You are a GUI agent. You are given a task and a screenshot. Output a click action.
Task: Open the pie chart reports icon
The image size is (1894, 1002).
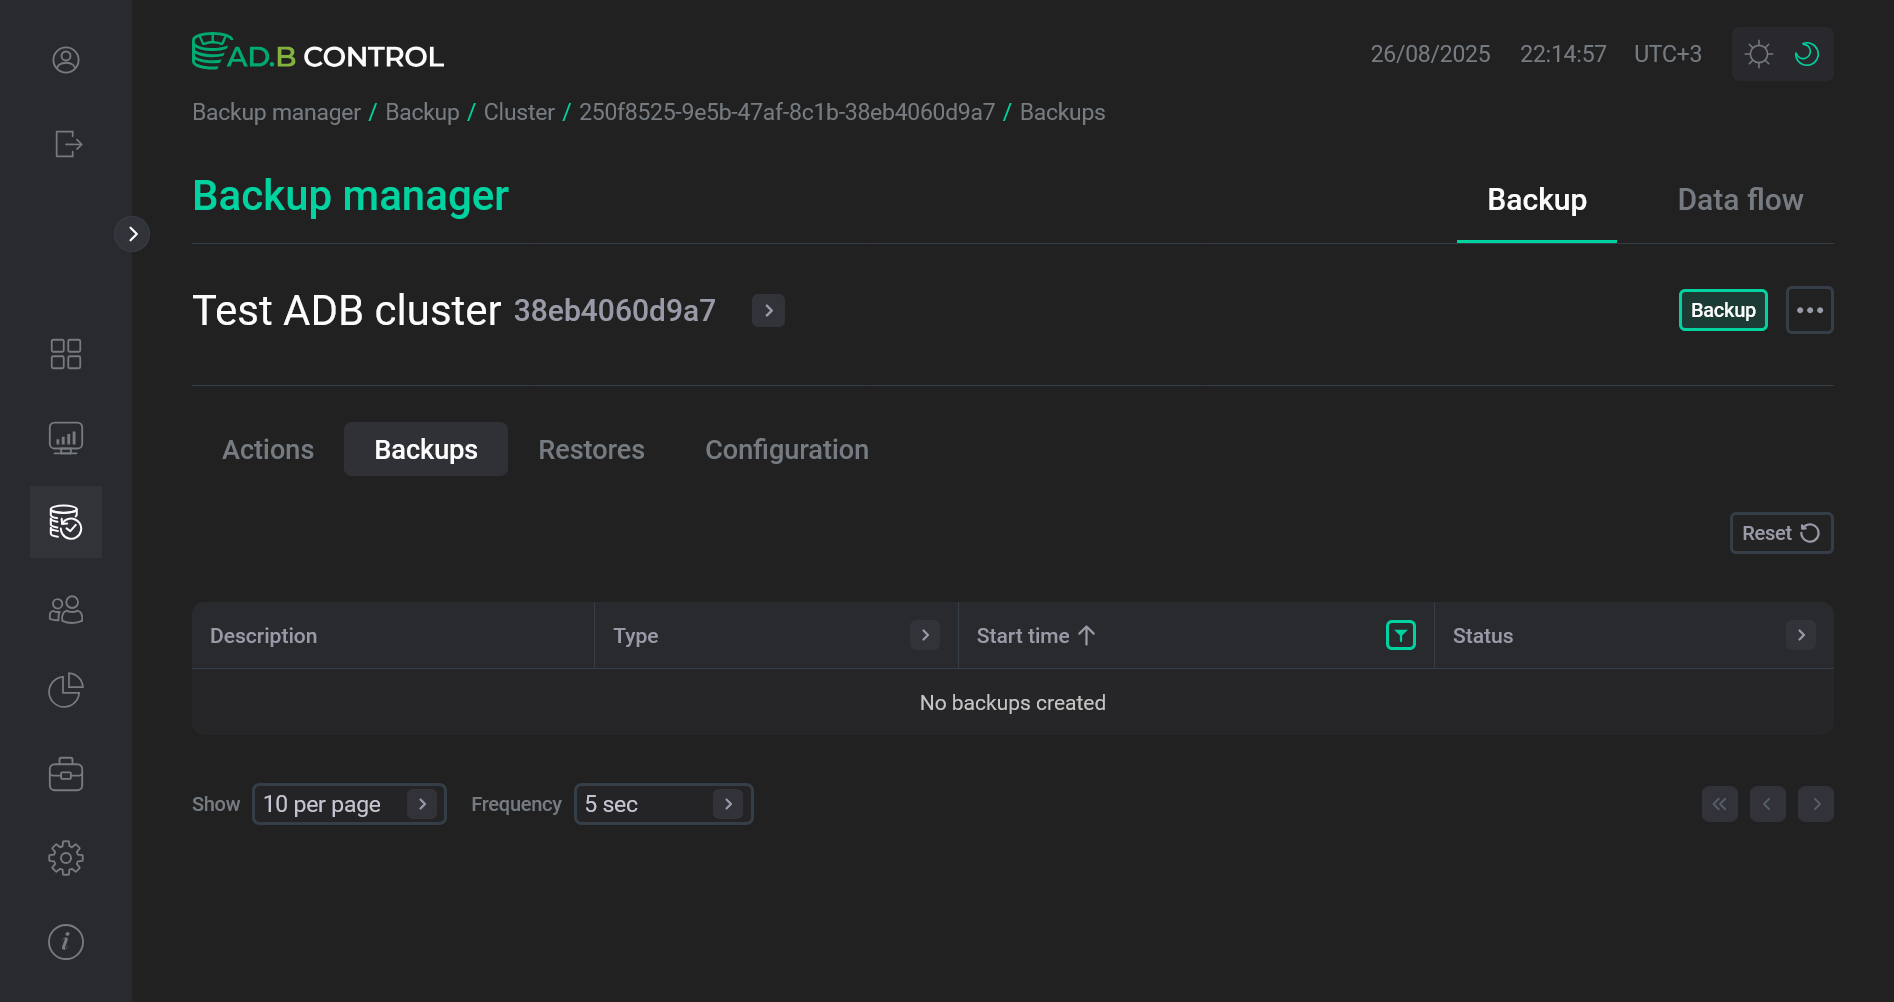click(66, 690)
